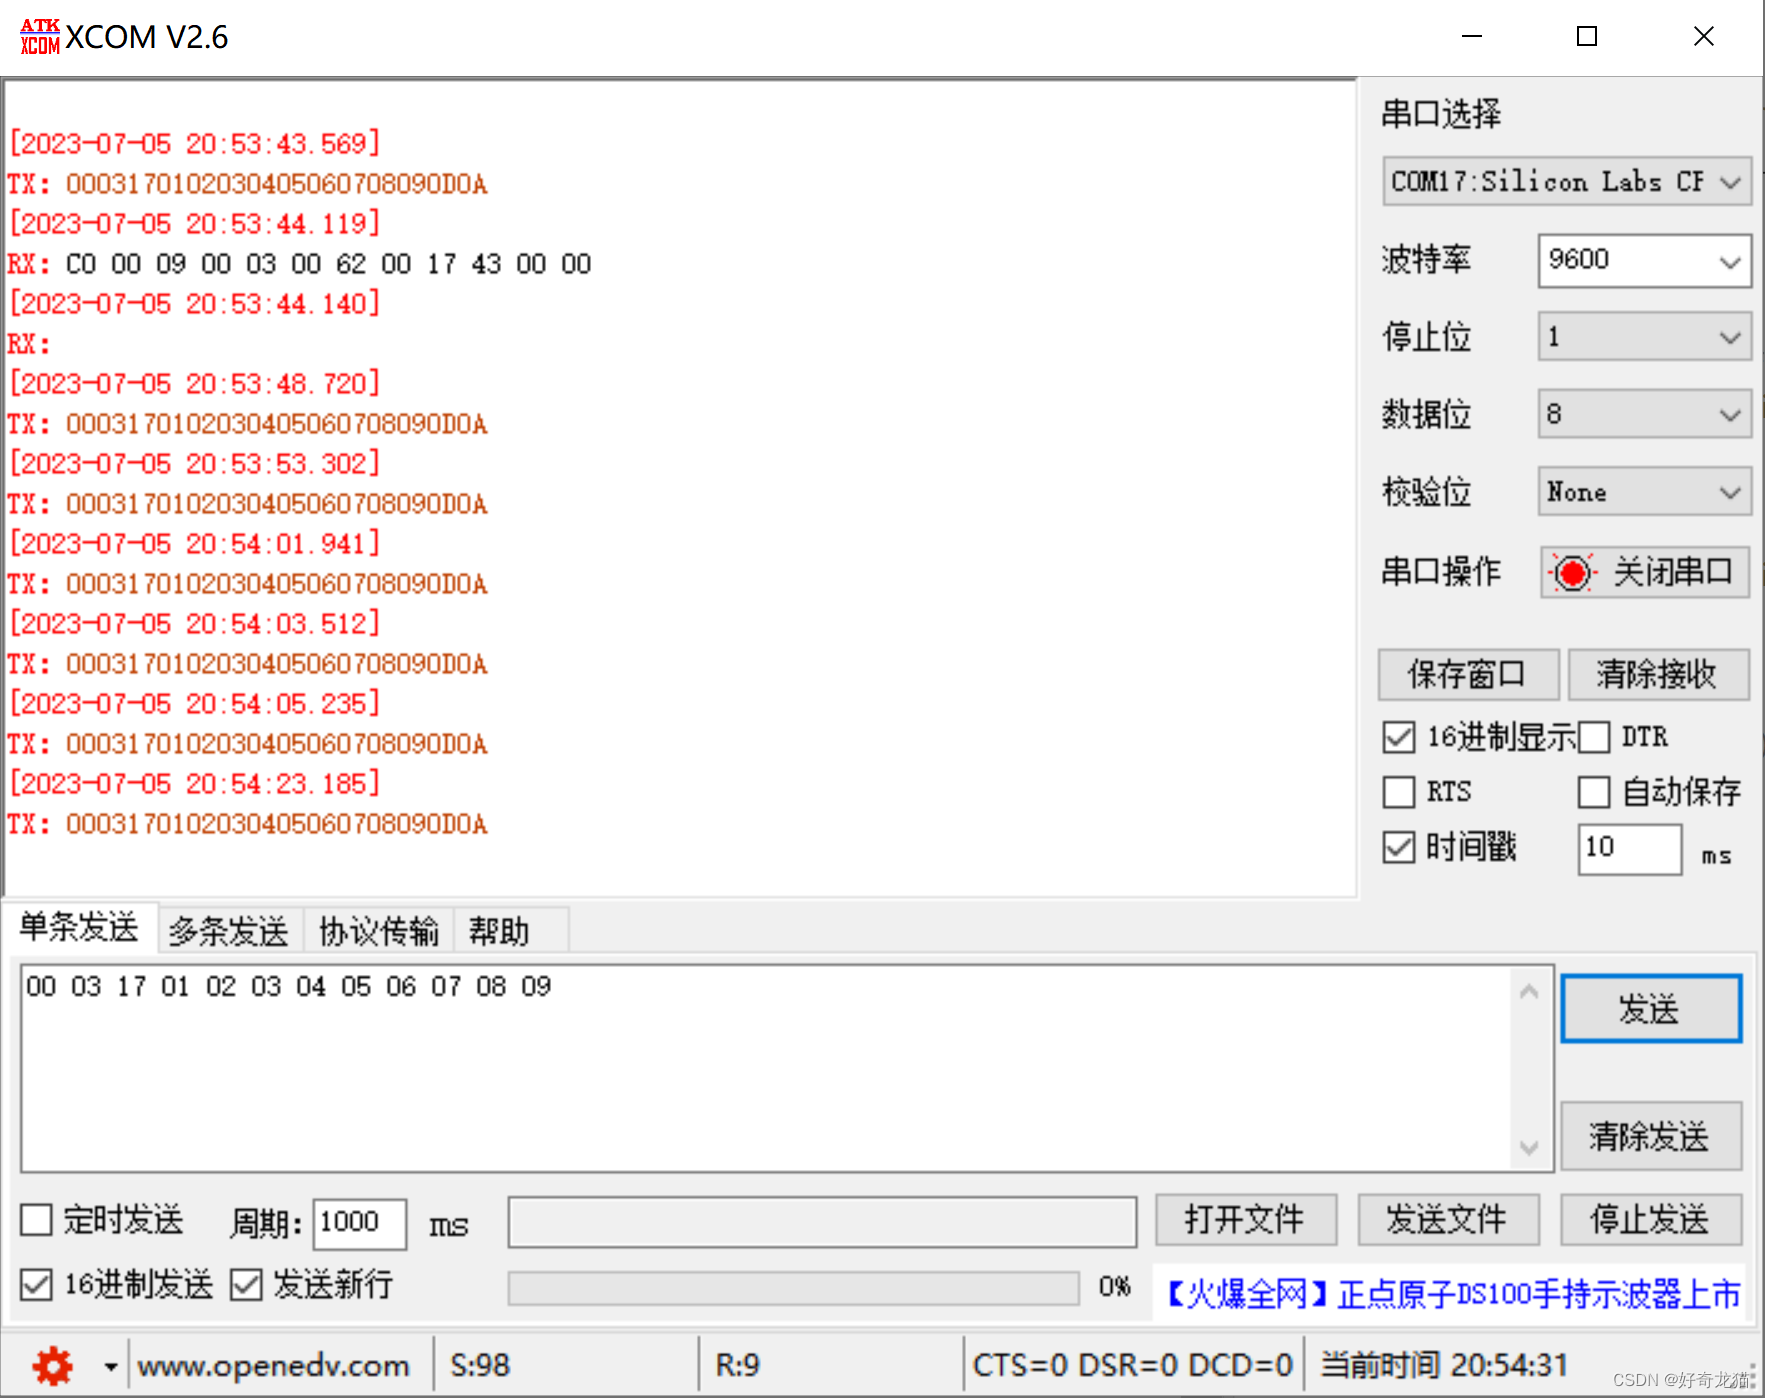Image resolution: width=1765 pixels, height=1398 pixels.
Task: Click the 关闭串口 close port button
Action: (x=1645, y=572)
